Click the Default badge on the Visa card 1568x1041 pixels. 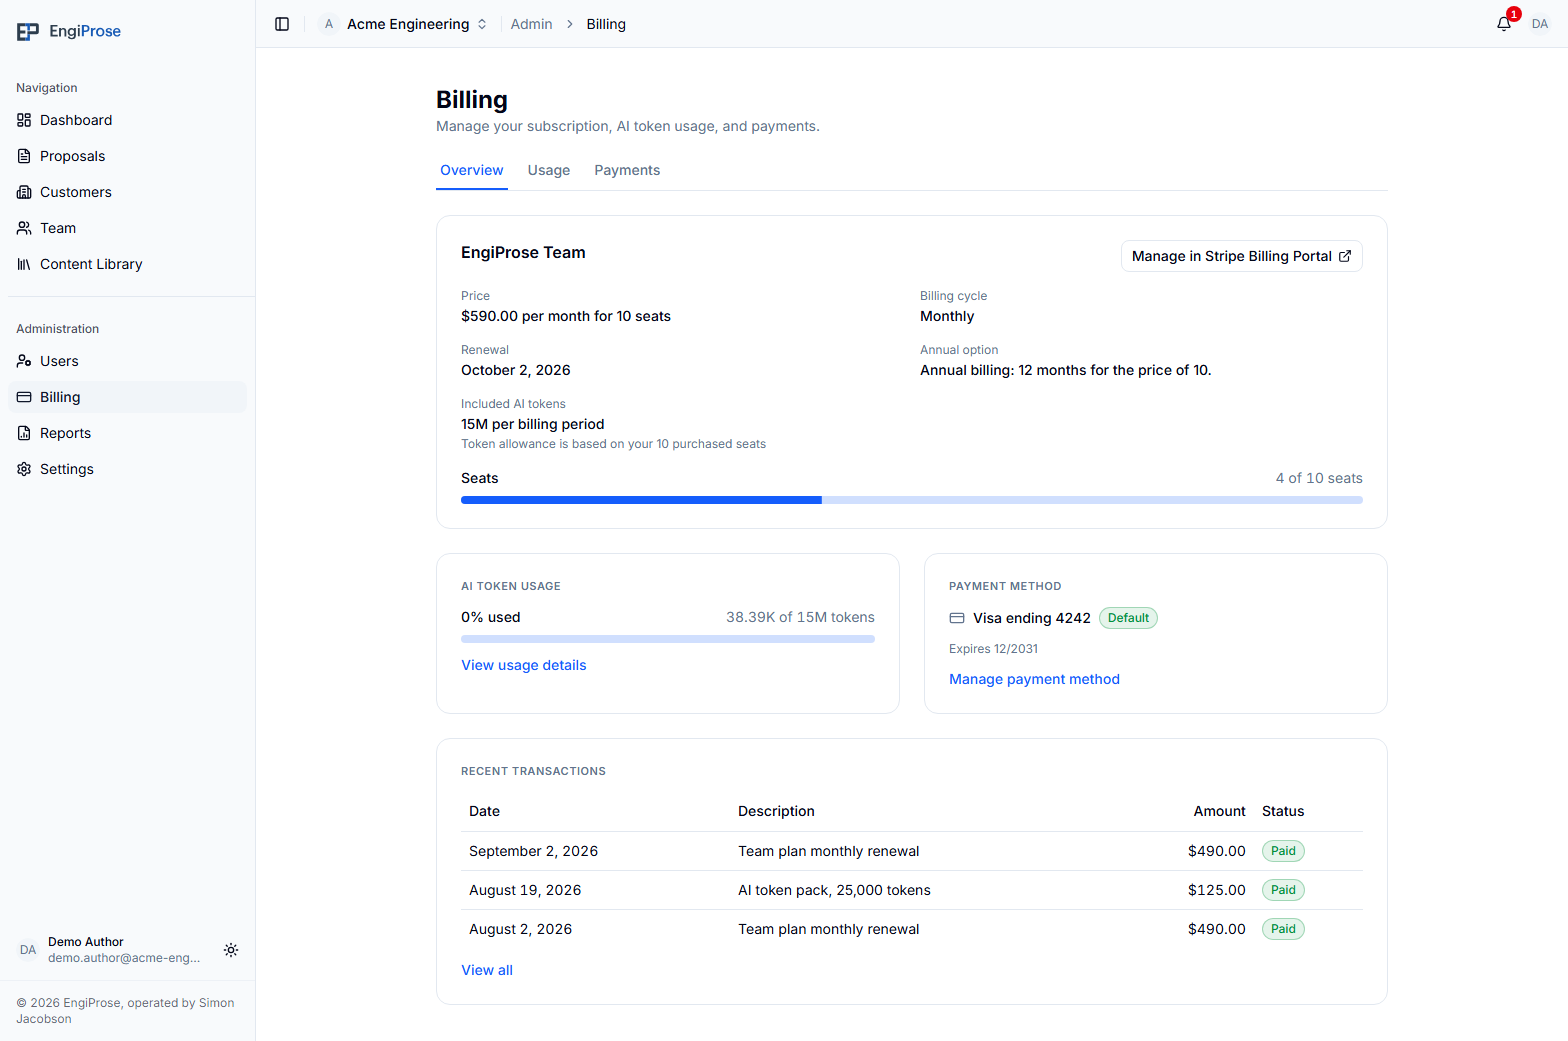pos(1128,618)
